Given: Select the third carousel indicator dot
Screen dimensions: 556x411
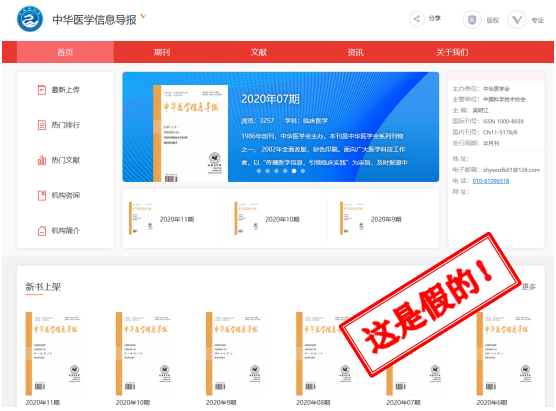Looking at the screenshot, I should click(276, 171).
